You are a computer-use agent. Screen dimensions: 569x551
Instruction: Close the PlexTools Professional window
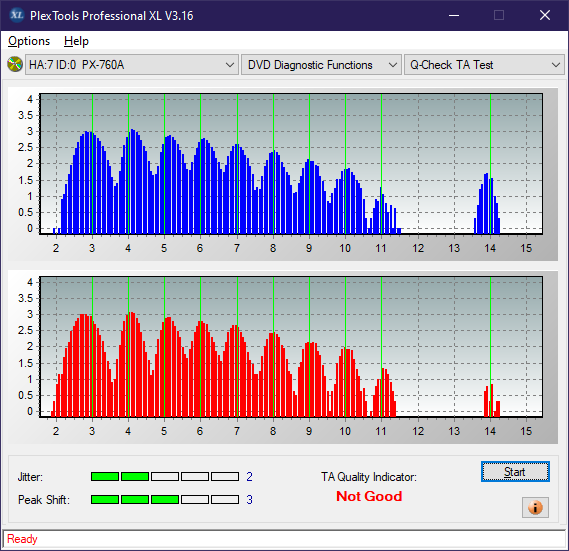pos(544,15)
